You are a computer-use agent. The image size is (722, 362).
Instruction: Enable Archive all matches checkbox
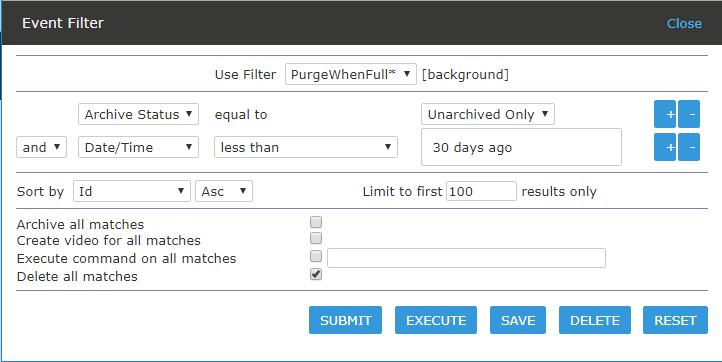coord(316,222)
